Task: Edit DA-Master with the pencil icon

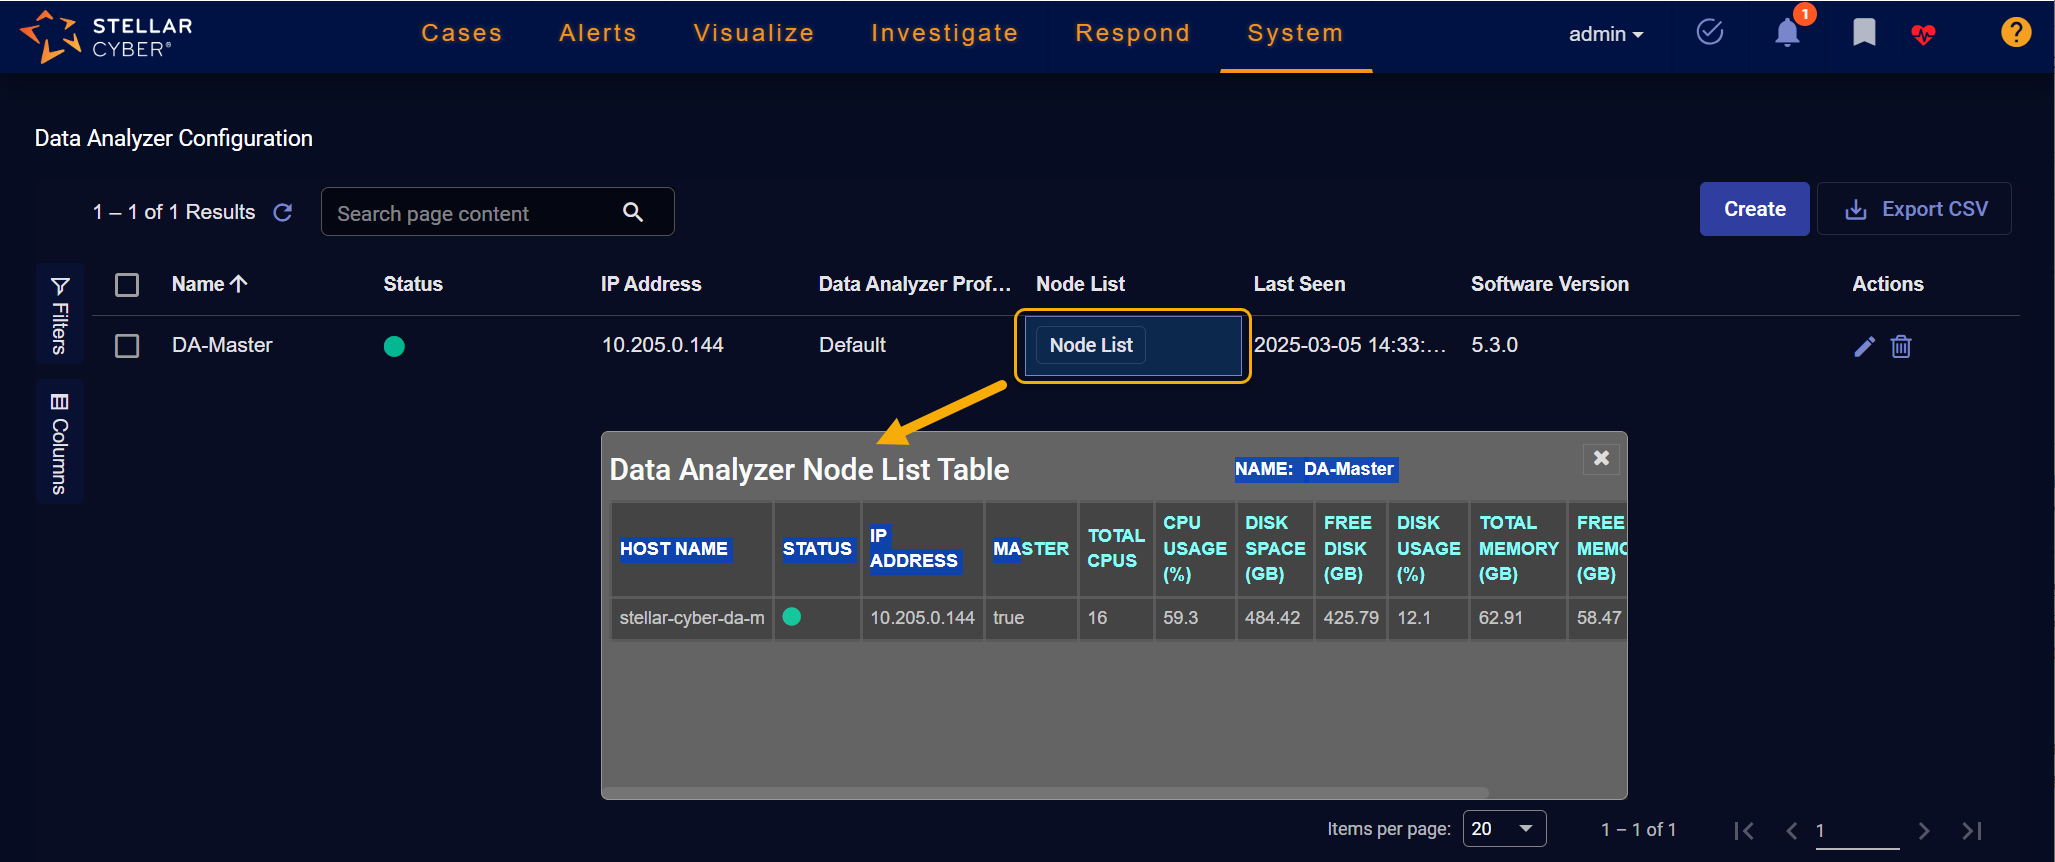Action: 1864,346
